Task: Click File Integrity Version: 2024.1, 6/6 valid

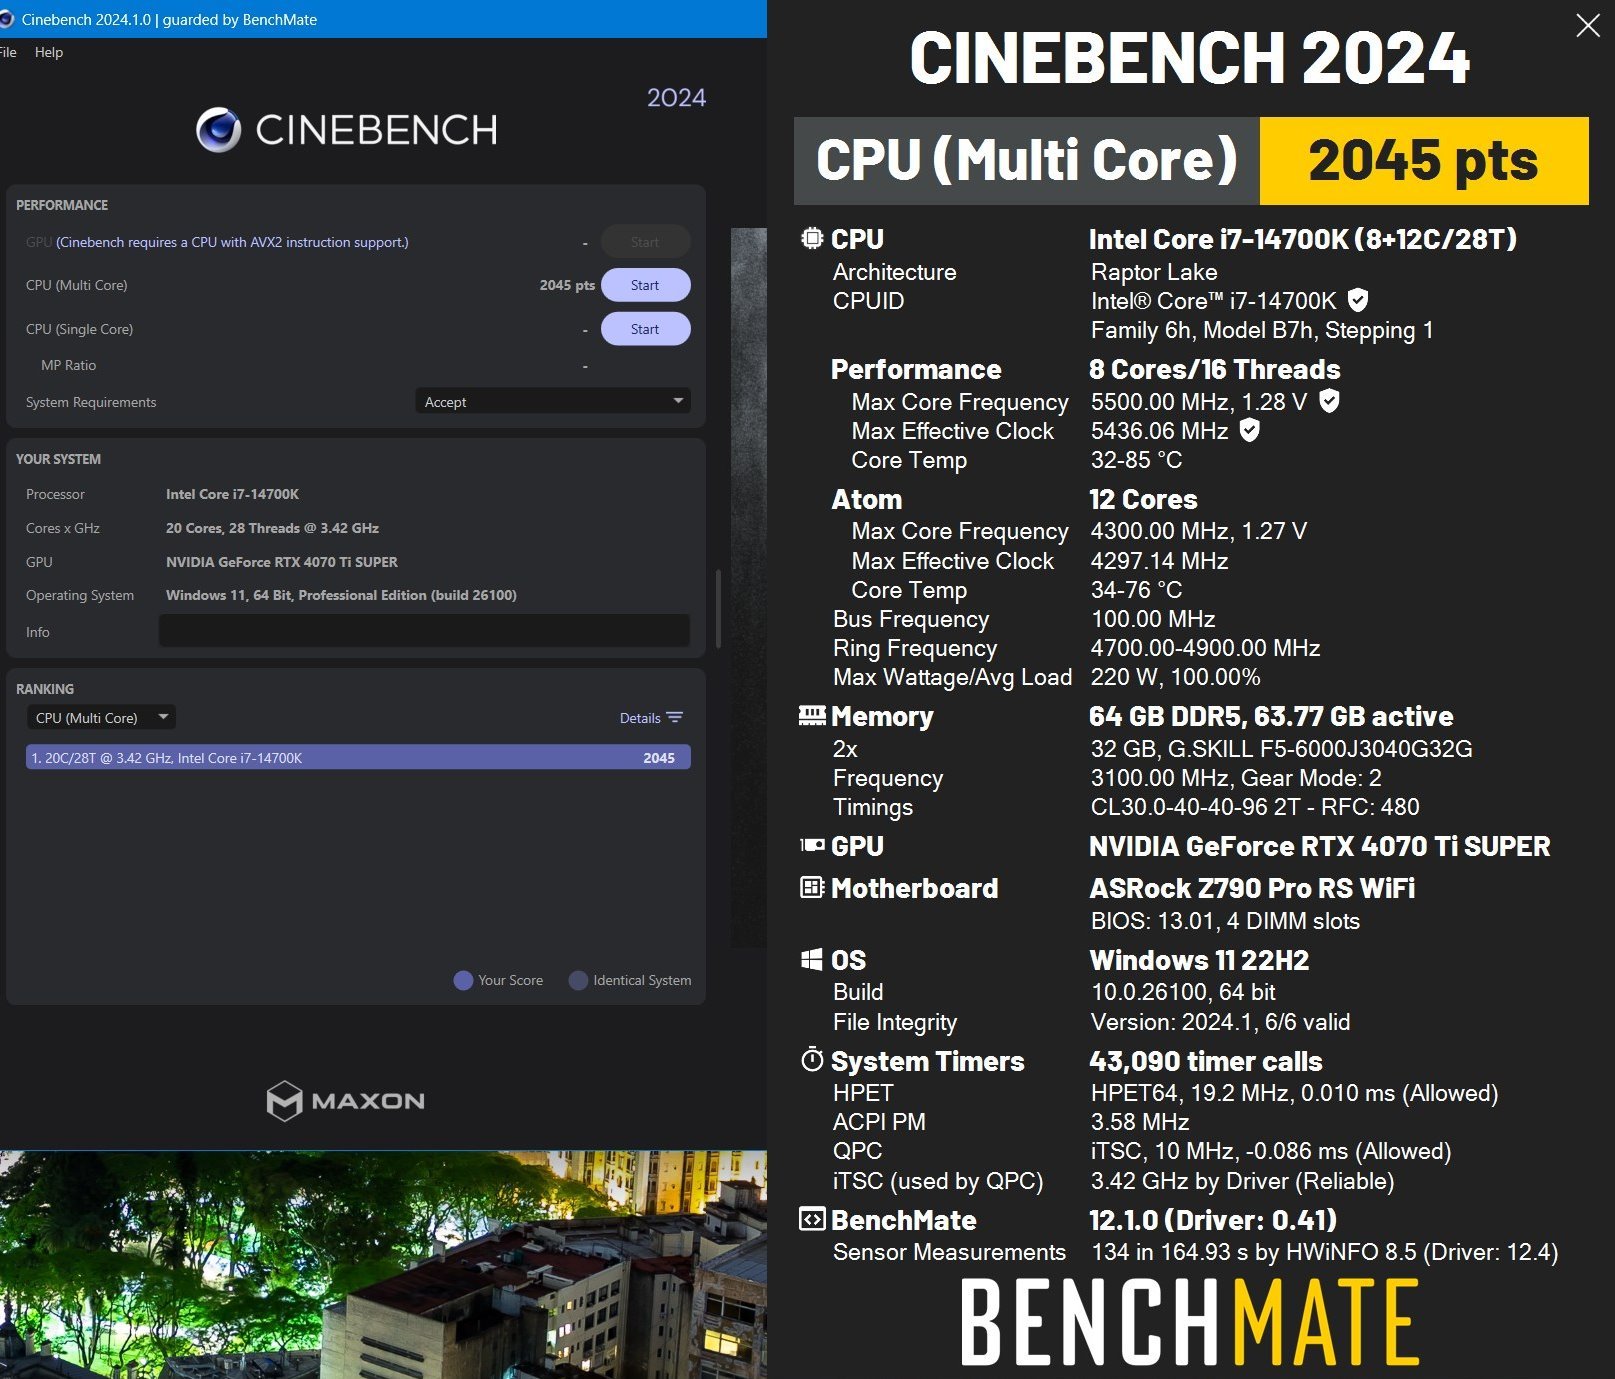Action: pos(1220,1022)
